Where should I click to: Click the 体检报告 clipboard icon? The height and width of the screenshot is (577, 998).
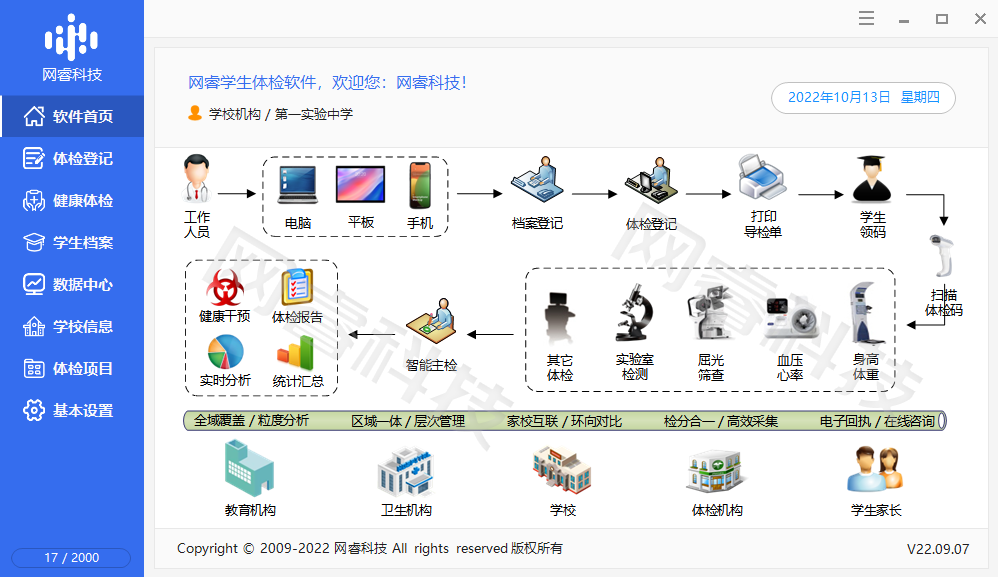tap(297, 288)
